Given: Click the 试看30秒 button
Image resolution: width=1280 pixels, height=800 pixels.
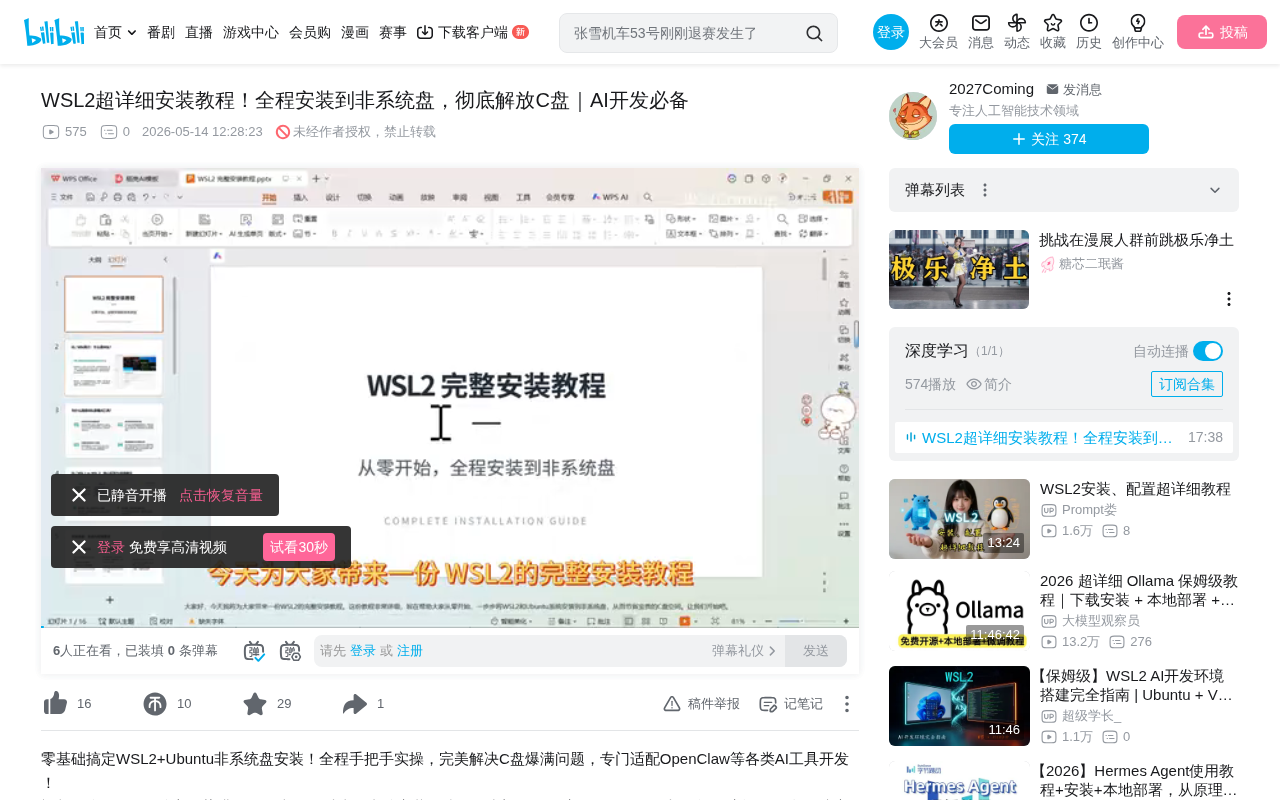Looking at the screenshot, I should point(299,547).
